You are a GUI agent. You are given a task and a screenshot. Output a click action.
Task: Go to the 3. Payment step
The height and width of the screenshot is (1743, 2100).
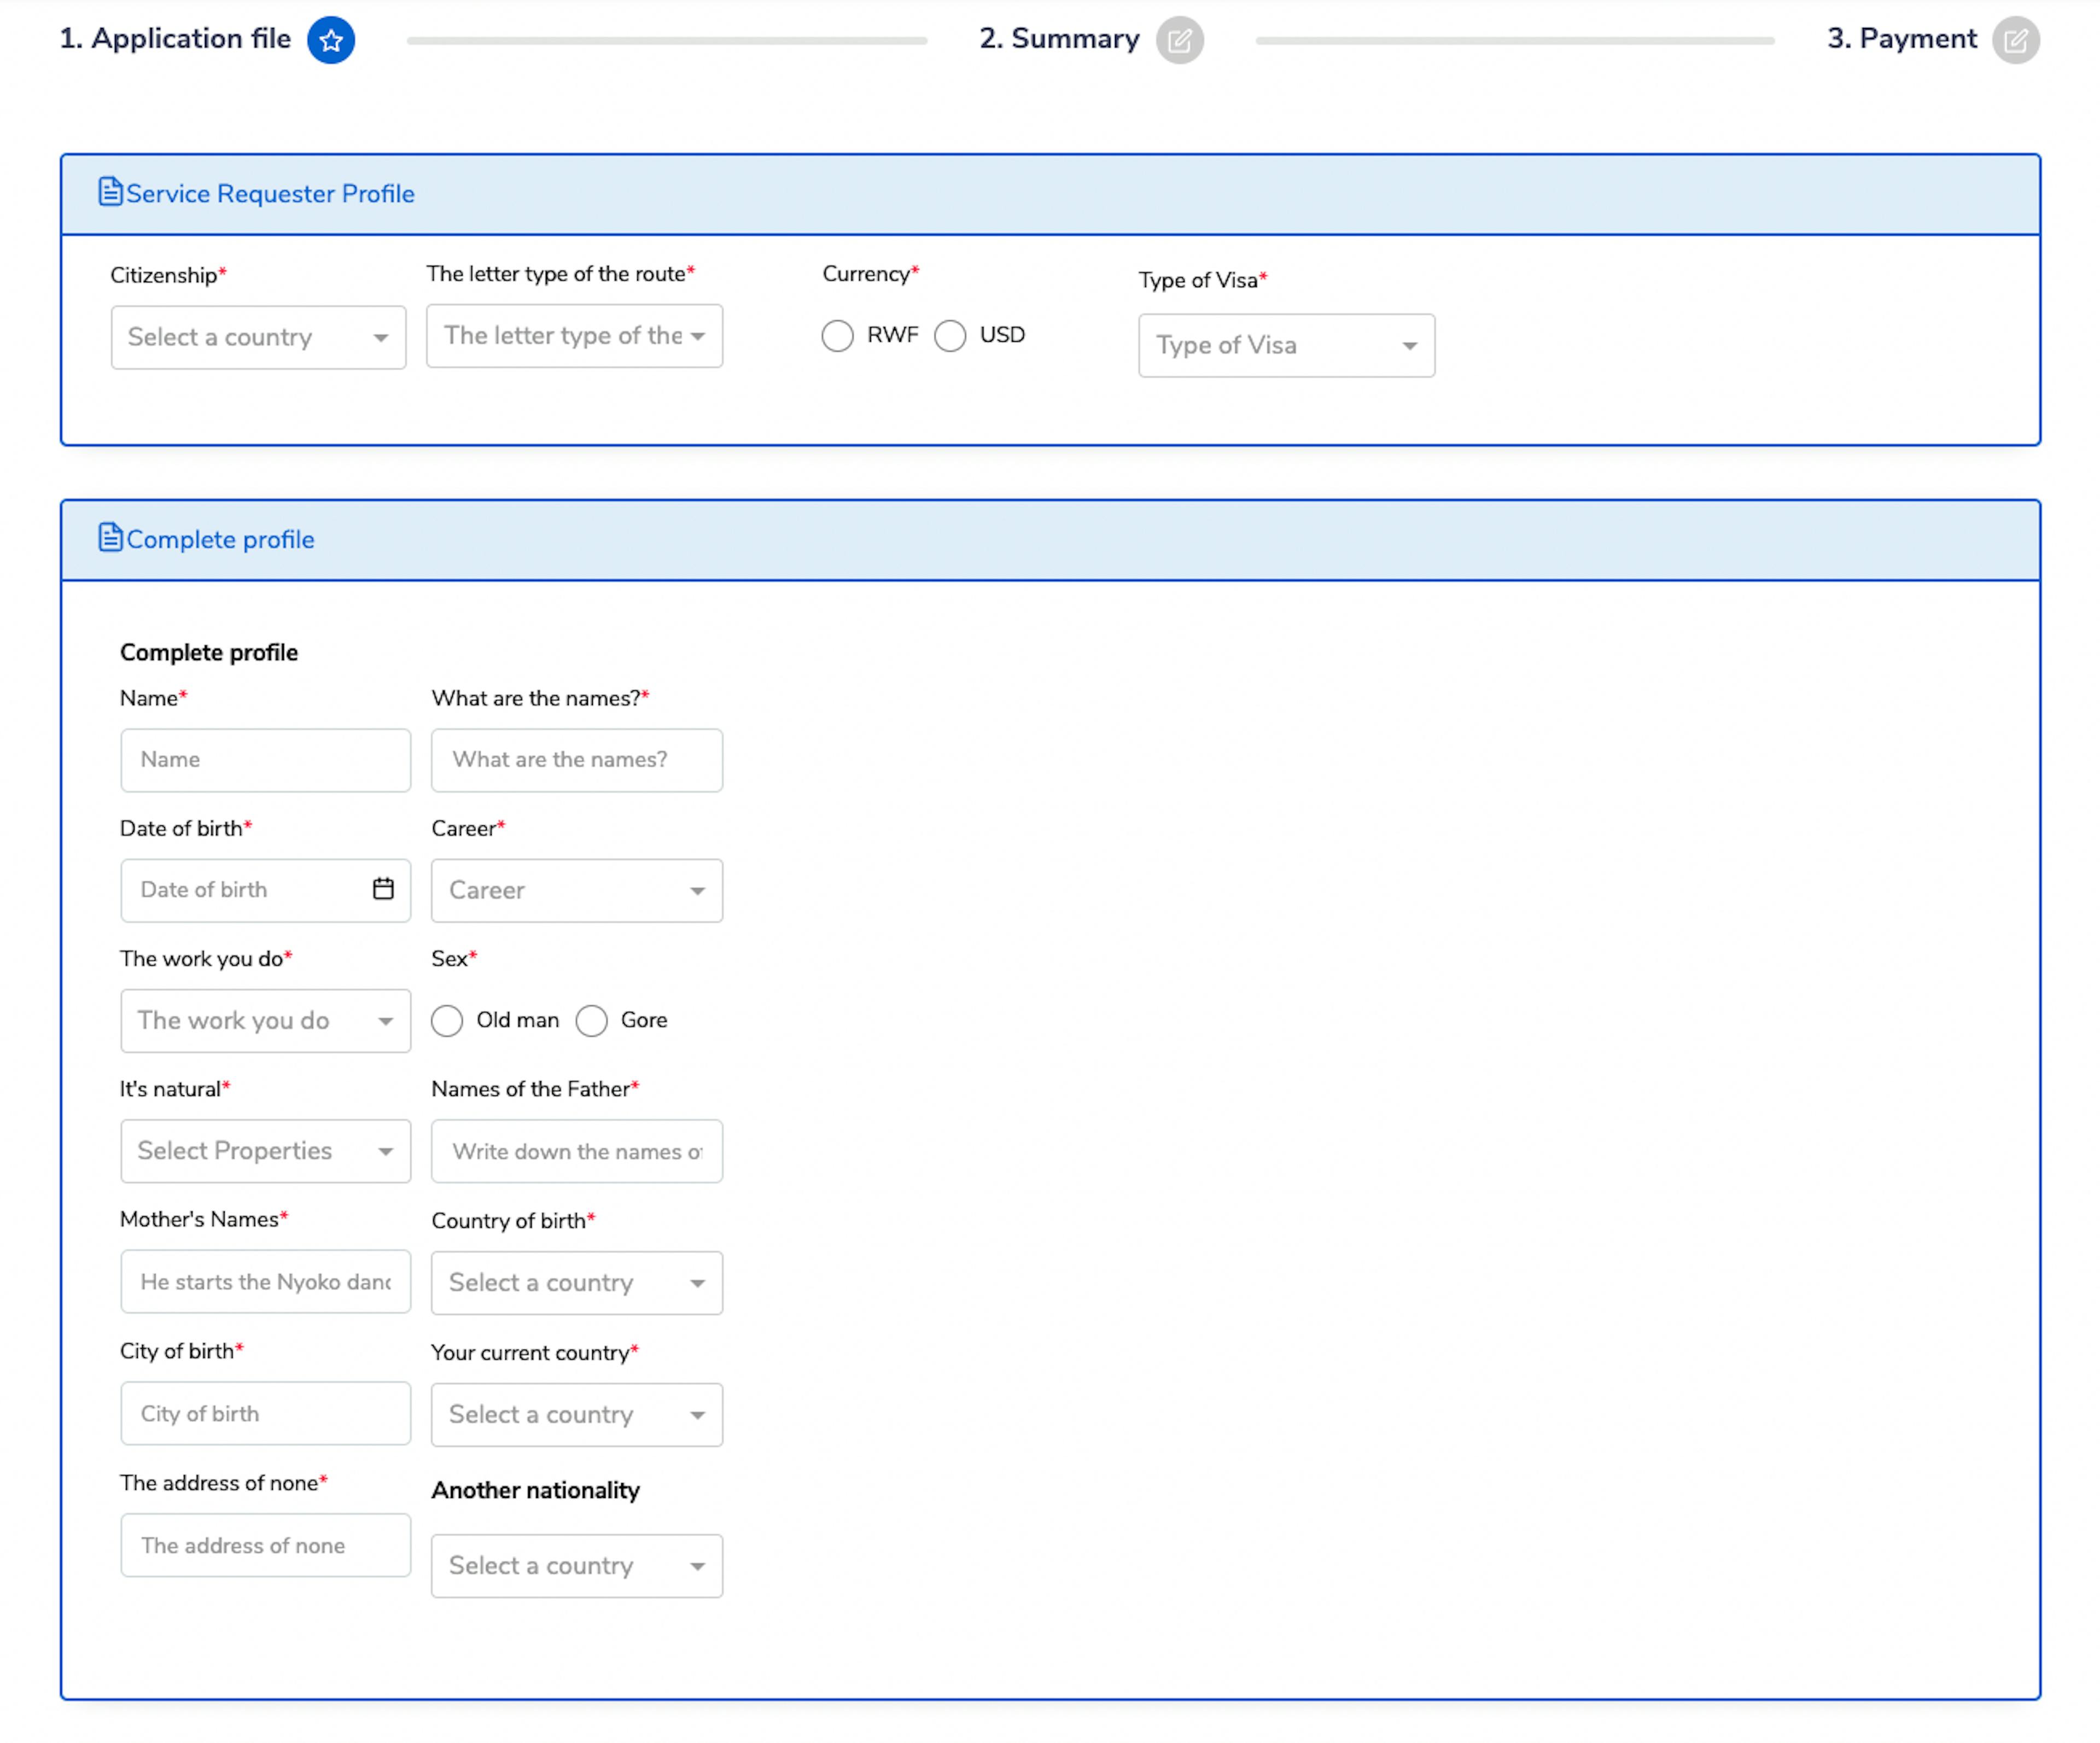[1902, 39]
